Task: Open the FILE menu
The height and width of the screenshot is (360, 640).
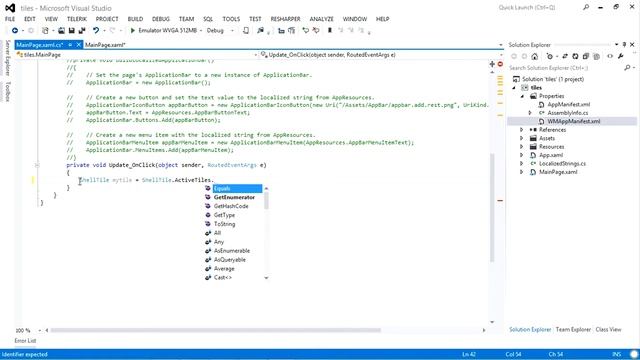Action: click(10, 19)
